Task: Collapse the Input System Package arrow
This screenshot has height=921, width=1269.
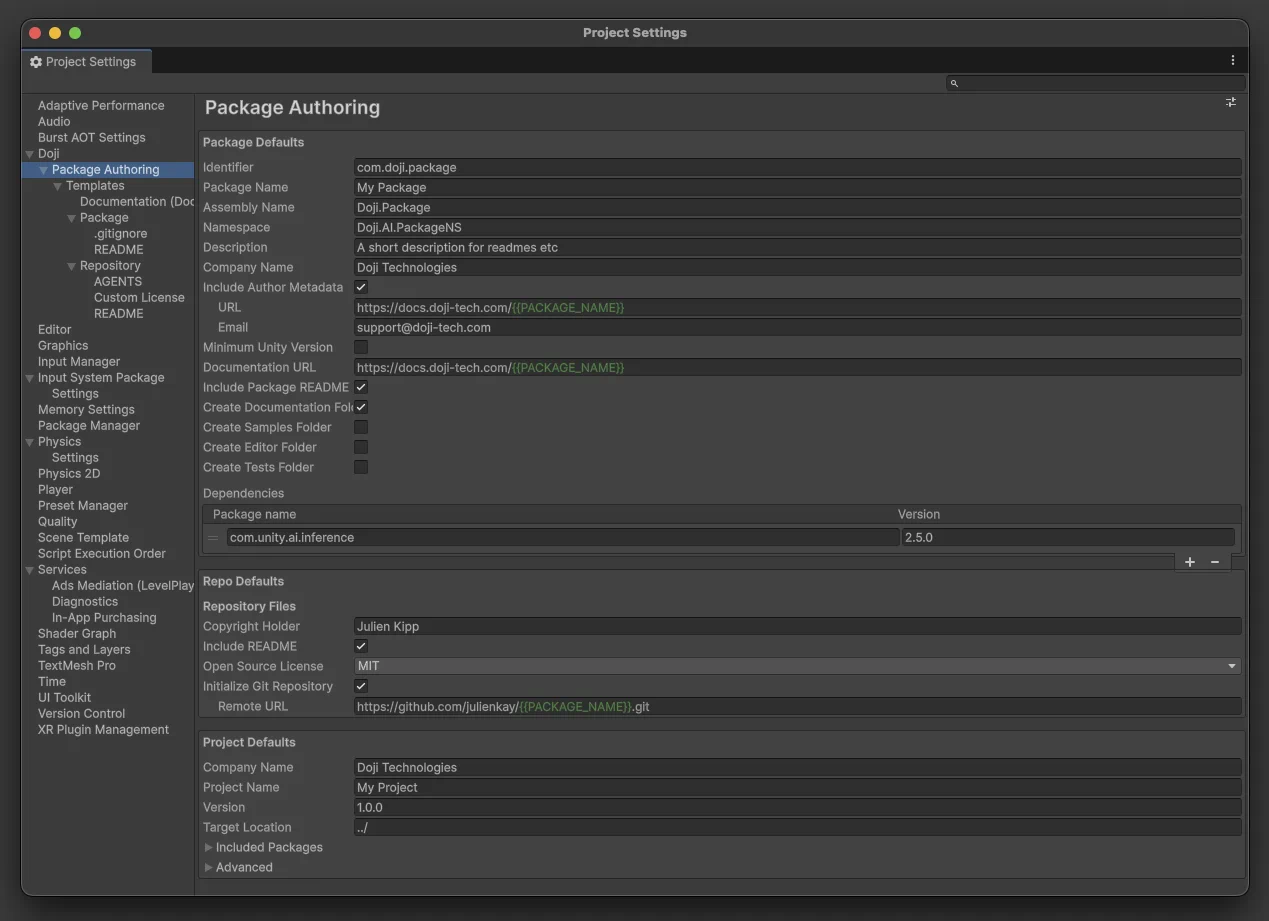Action: tap(30, 378)
